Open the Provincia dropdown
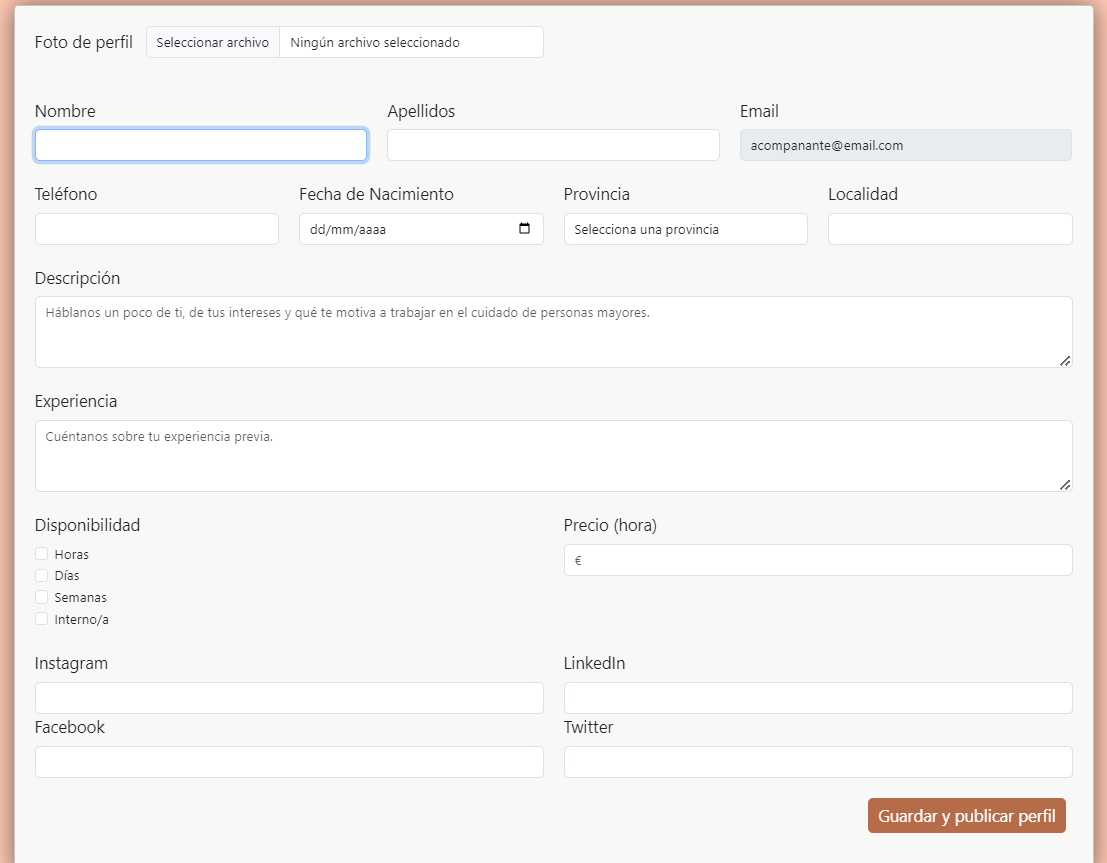 pos(686,229)
